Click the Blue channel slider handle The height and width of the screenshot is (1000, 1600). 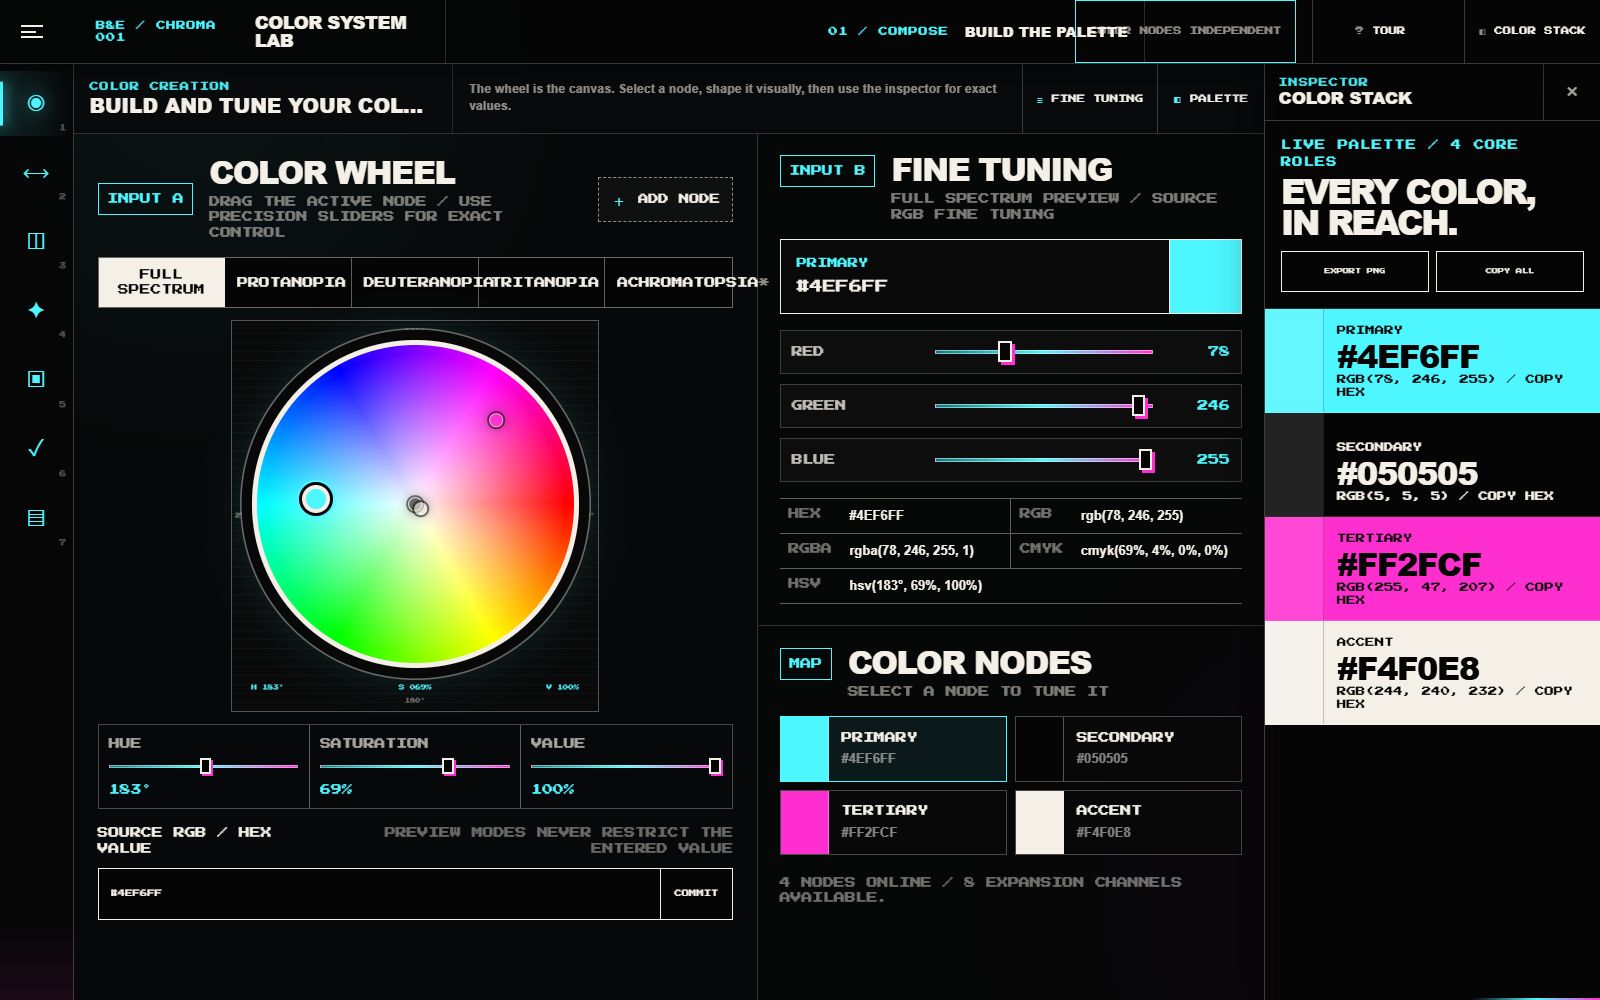pyautogui.click(x=1145, y=460)
